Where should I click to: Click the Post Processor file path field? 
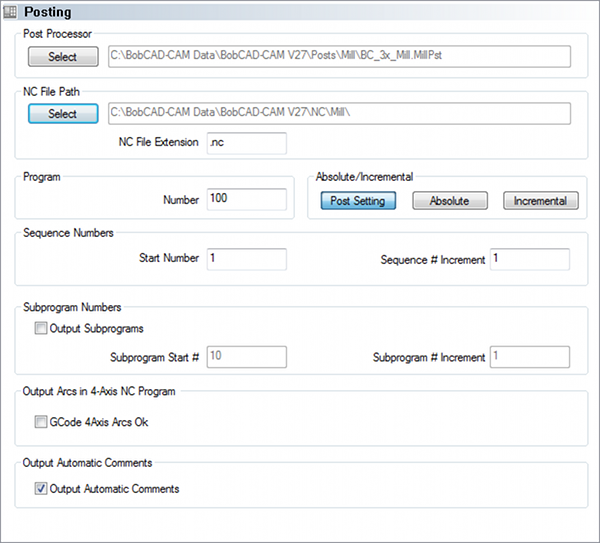click(338, 57)
